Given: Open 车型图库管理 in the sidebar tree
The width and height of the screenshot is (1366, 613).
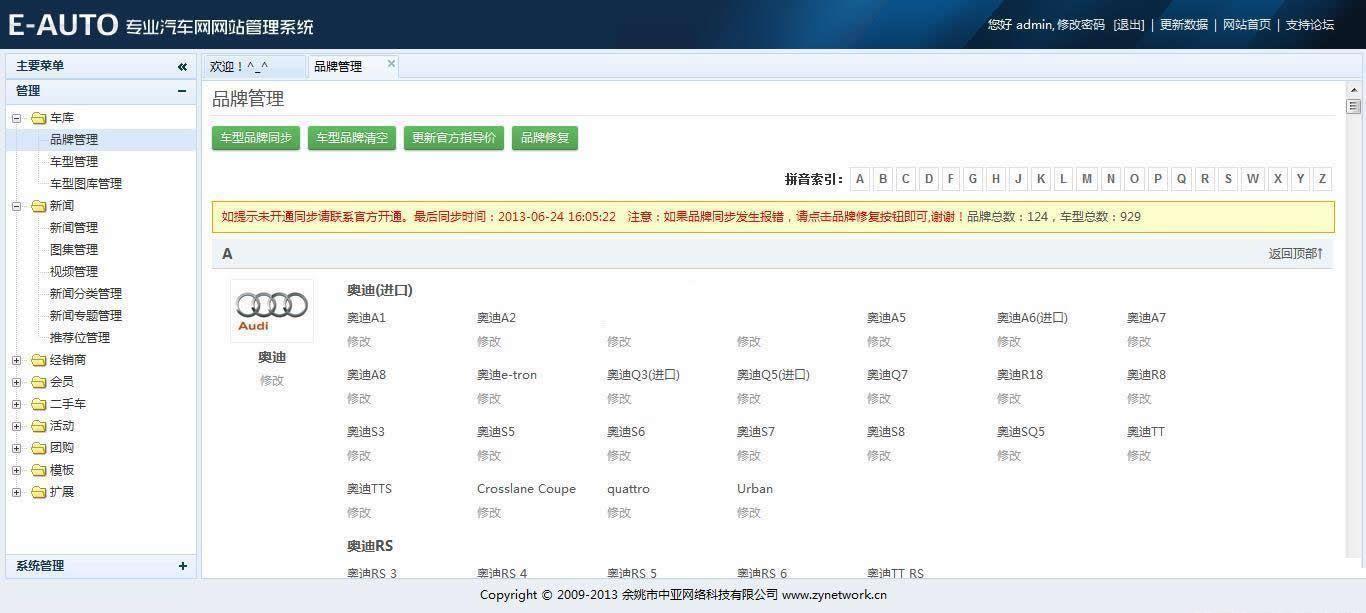Looking at the screenshot, I should (x=86, y=184).
